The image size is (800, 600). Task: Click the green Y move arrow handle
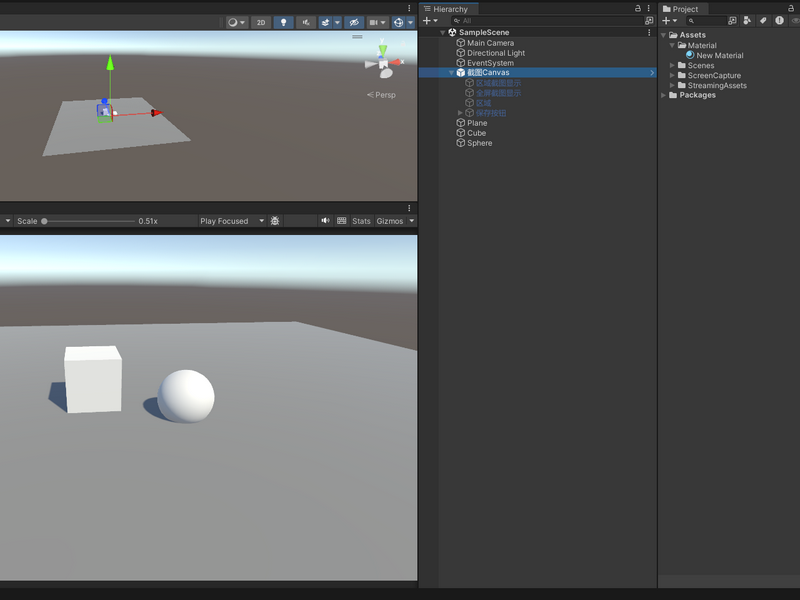pos(110,63)
